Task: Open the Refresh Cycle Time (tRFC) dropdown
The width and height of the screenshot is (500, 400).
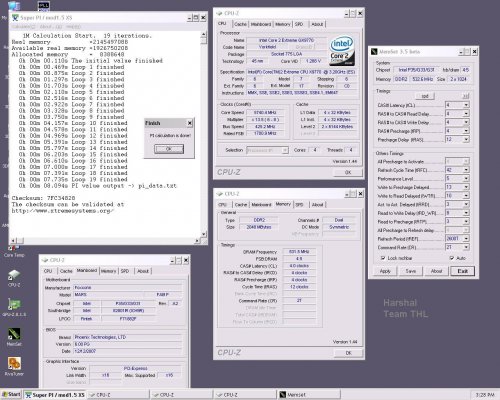Action: pyautogui.click(x=466, y=170)
